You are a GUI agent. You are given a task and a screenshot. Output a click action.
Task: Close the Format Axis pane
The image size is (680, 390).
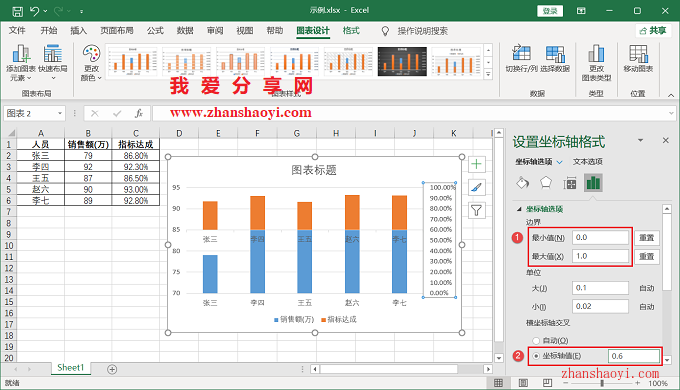[x=666, y=140]
